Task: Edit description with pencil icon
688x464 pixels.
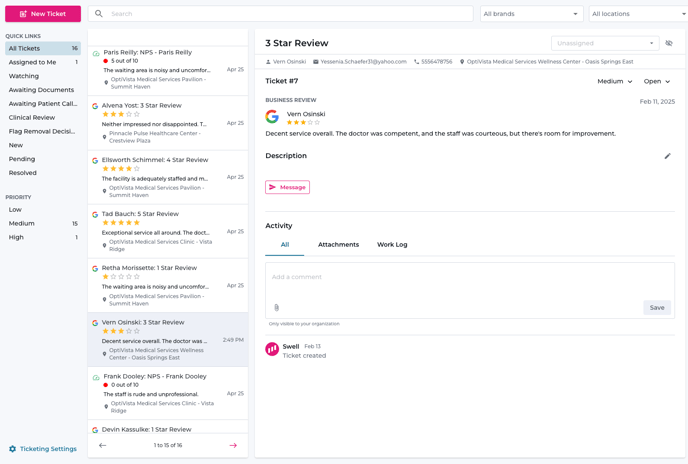Action: click(667, 156)
